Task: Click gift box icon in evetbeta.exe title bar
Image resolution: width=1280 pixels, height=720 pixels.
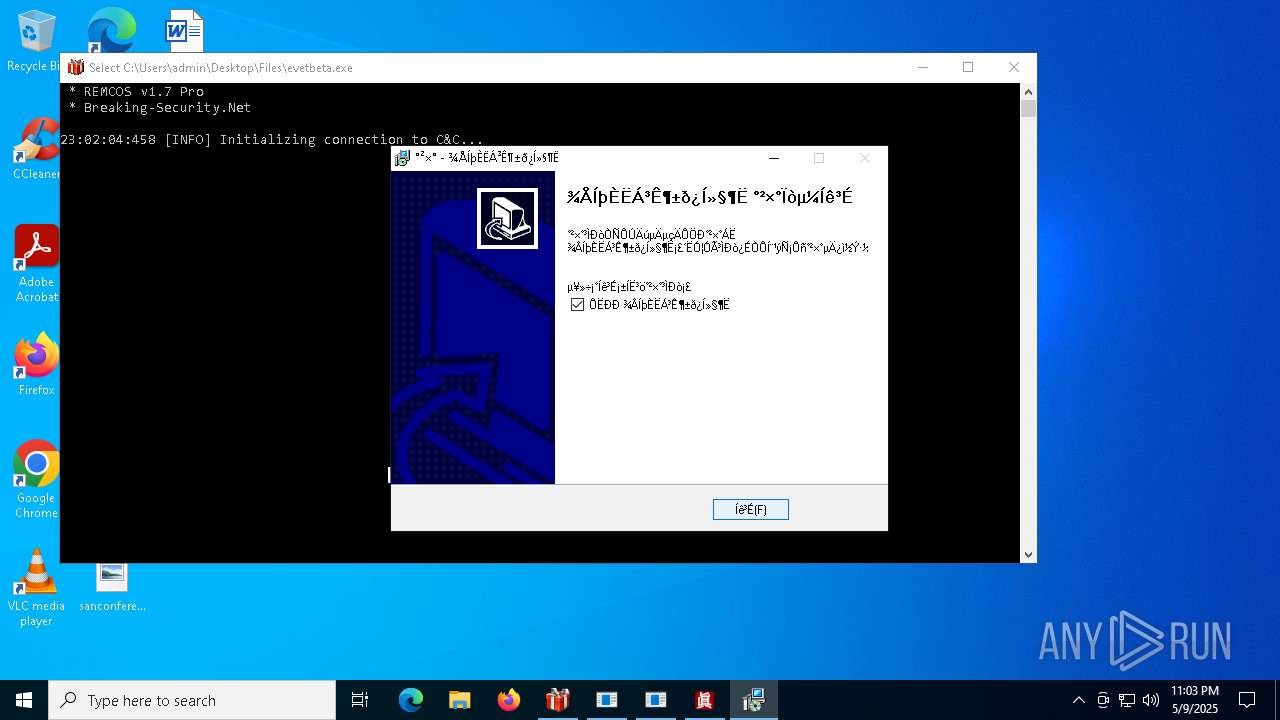Action: [75, 68]
